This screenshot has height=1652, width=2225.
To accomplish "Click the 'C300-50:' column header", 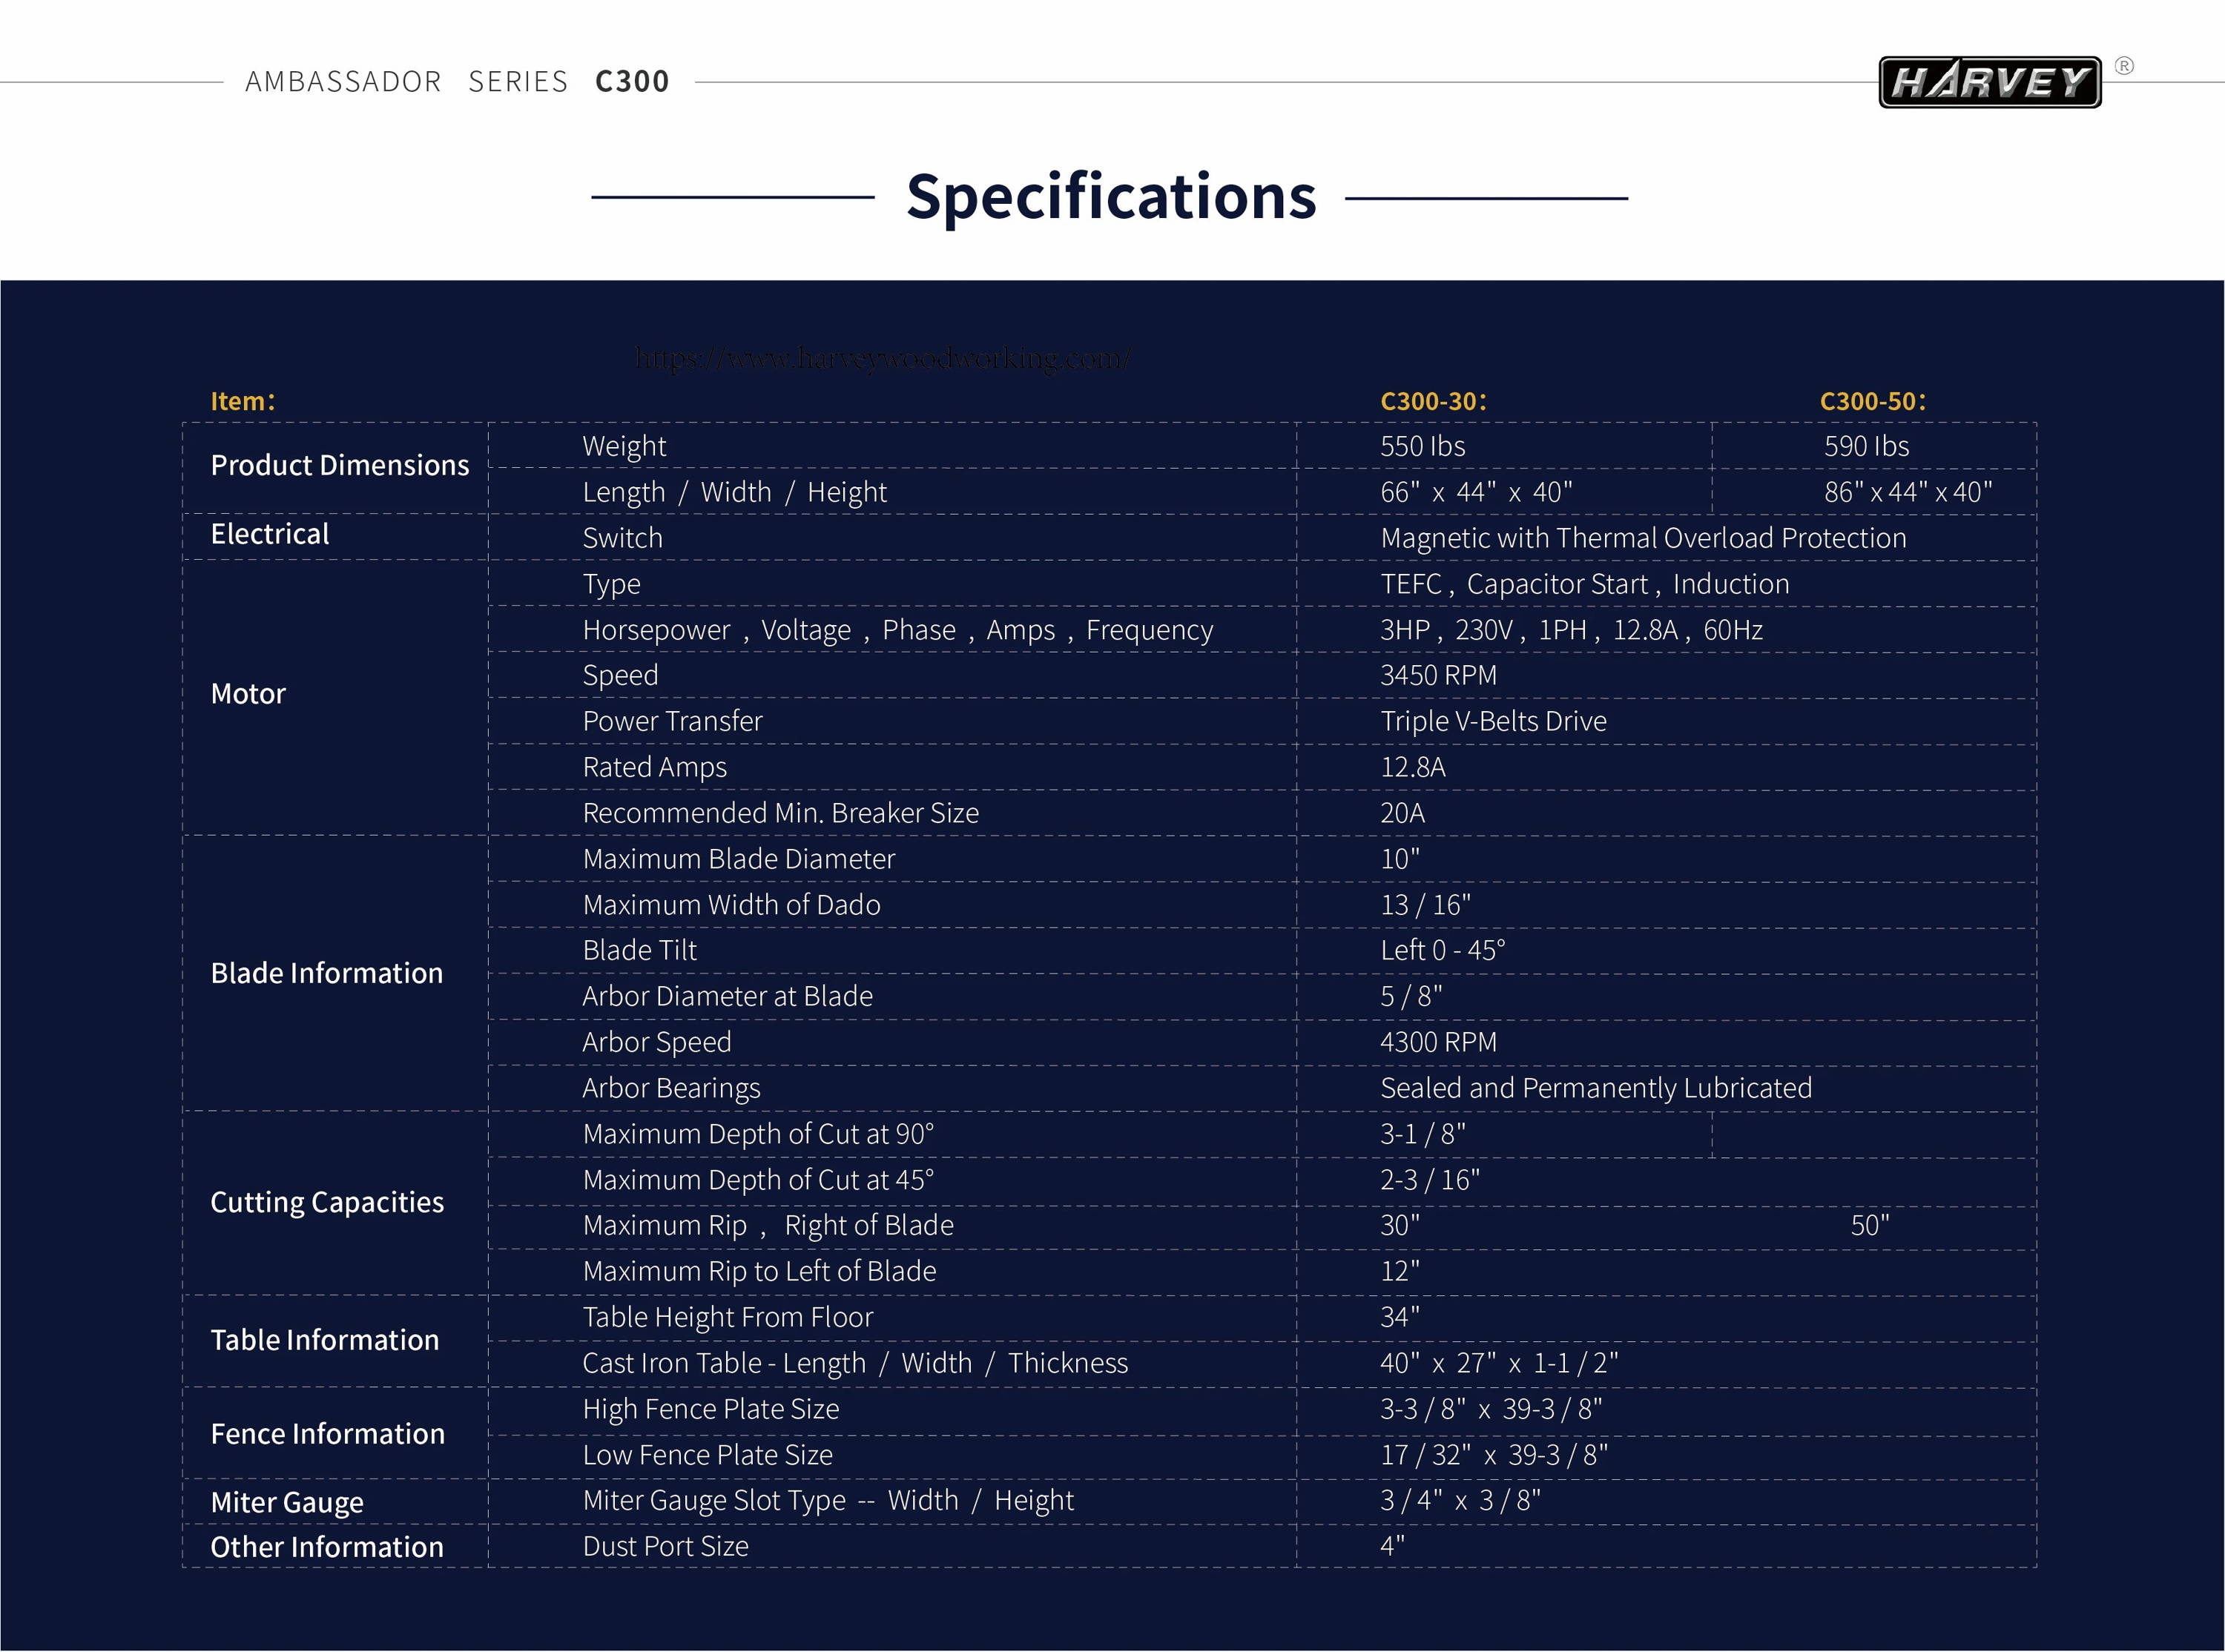I will 1872,401.
